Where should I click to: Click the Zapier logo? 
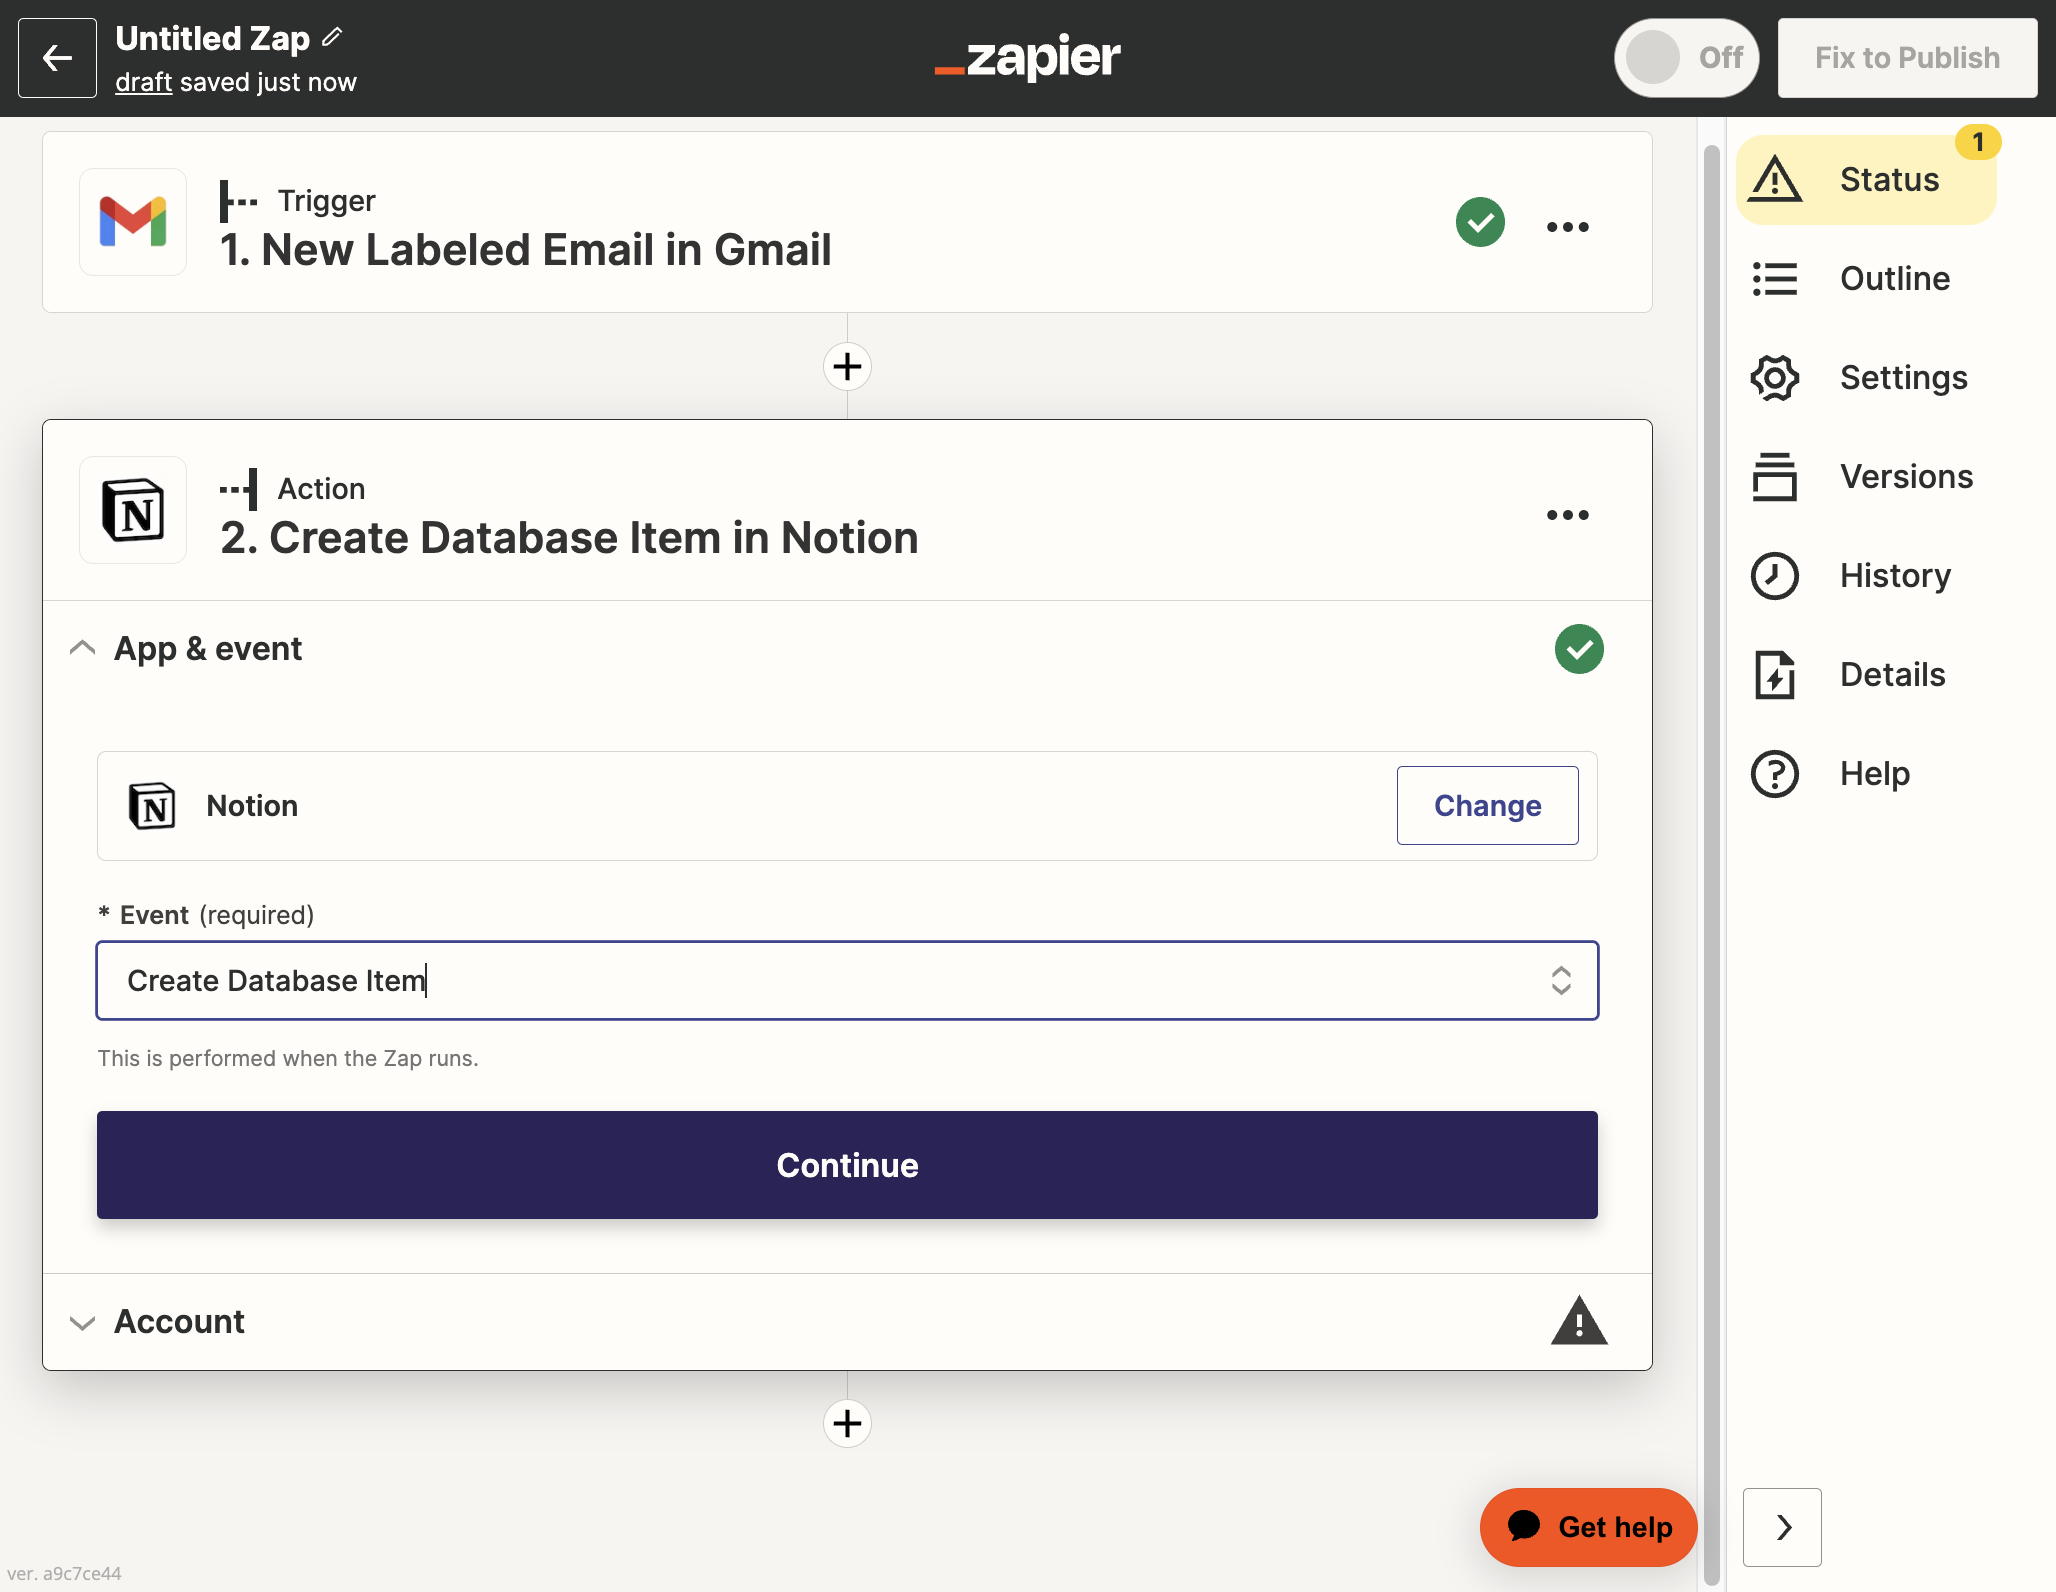(1027, 57)
